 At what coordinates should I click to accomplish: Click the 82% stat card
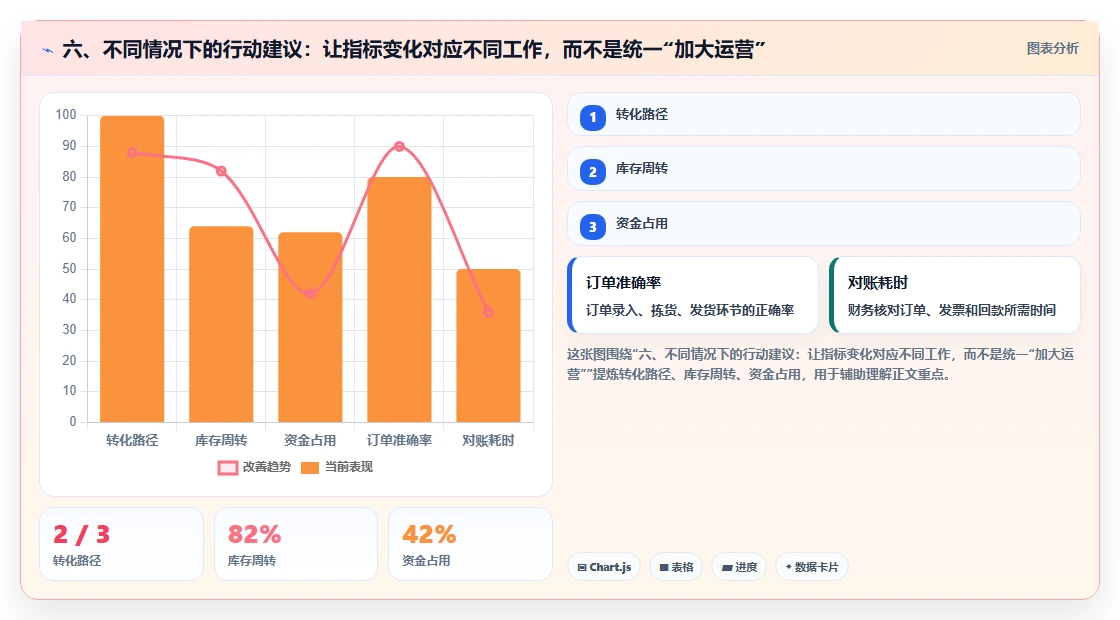(296, 544)
